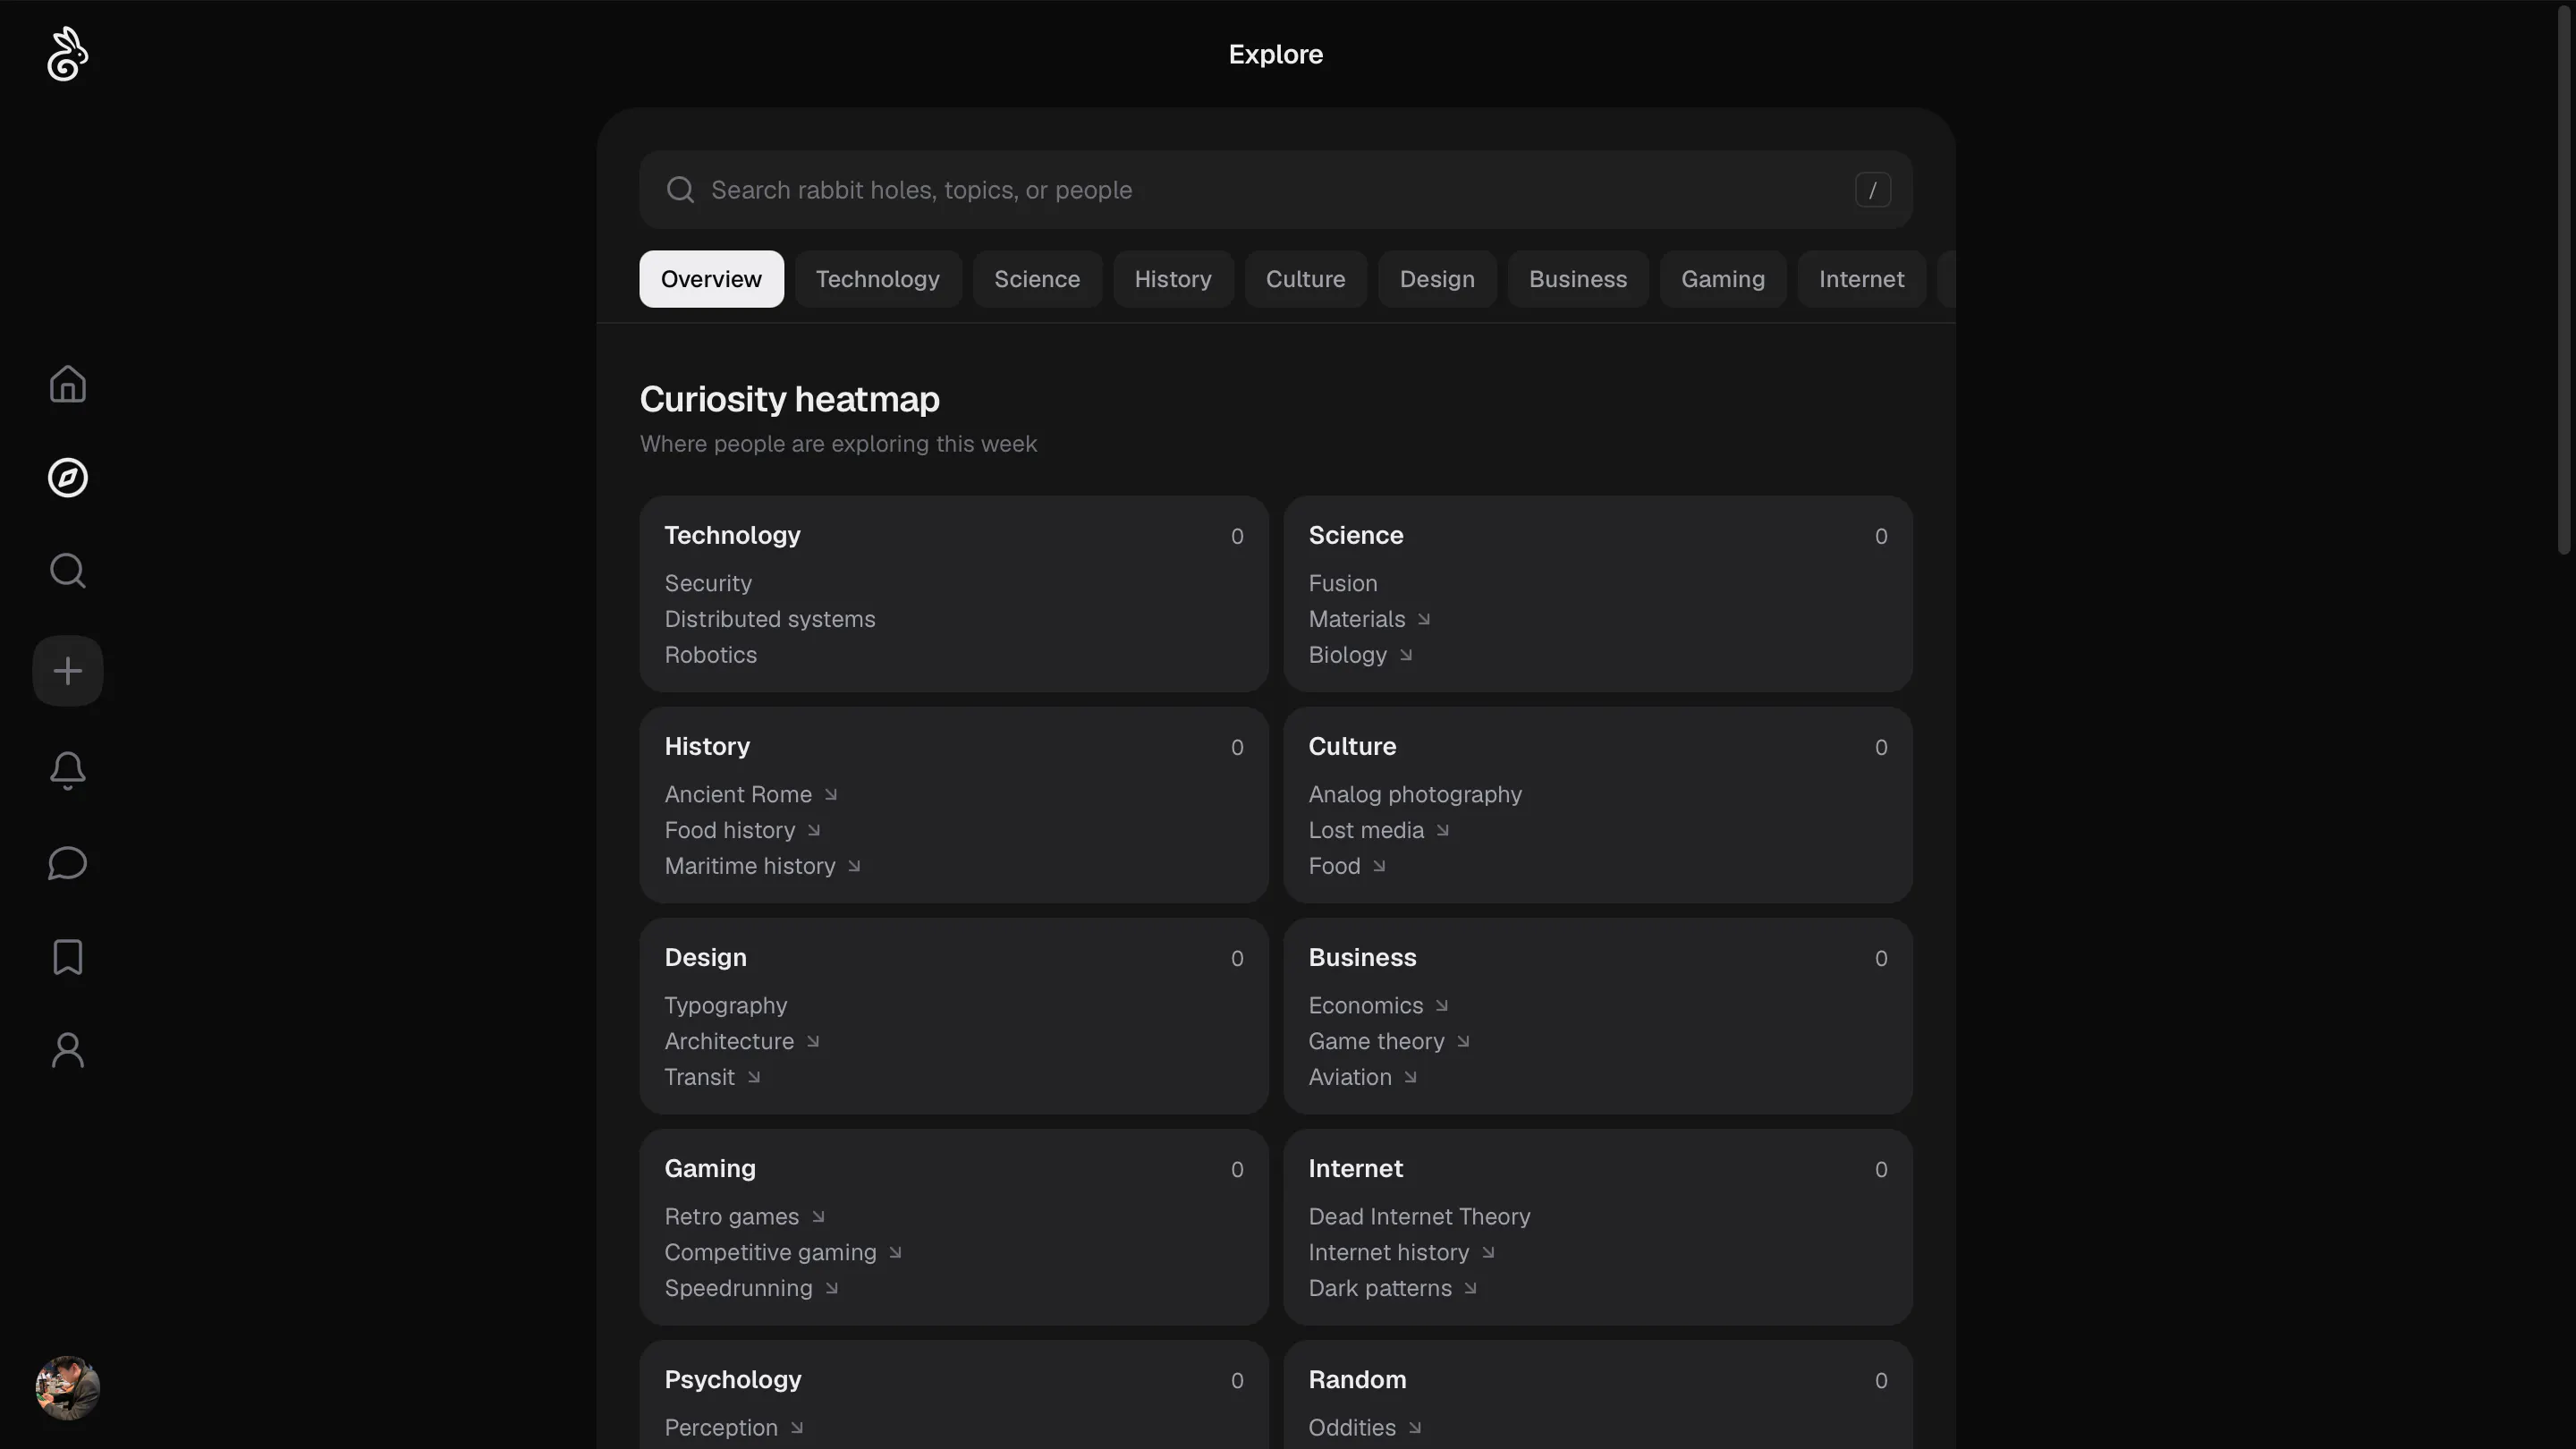Select the Internet tab
Image resolution: width=2576 pixels, height=1449 pixels.
[1861, 279]
